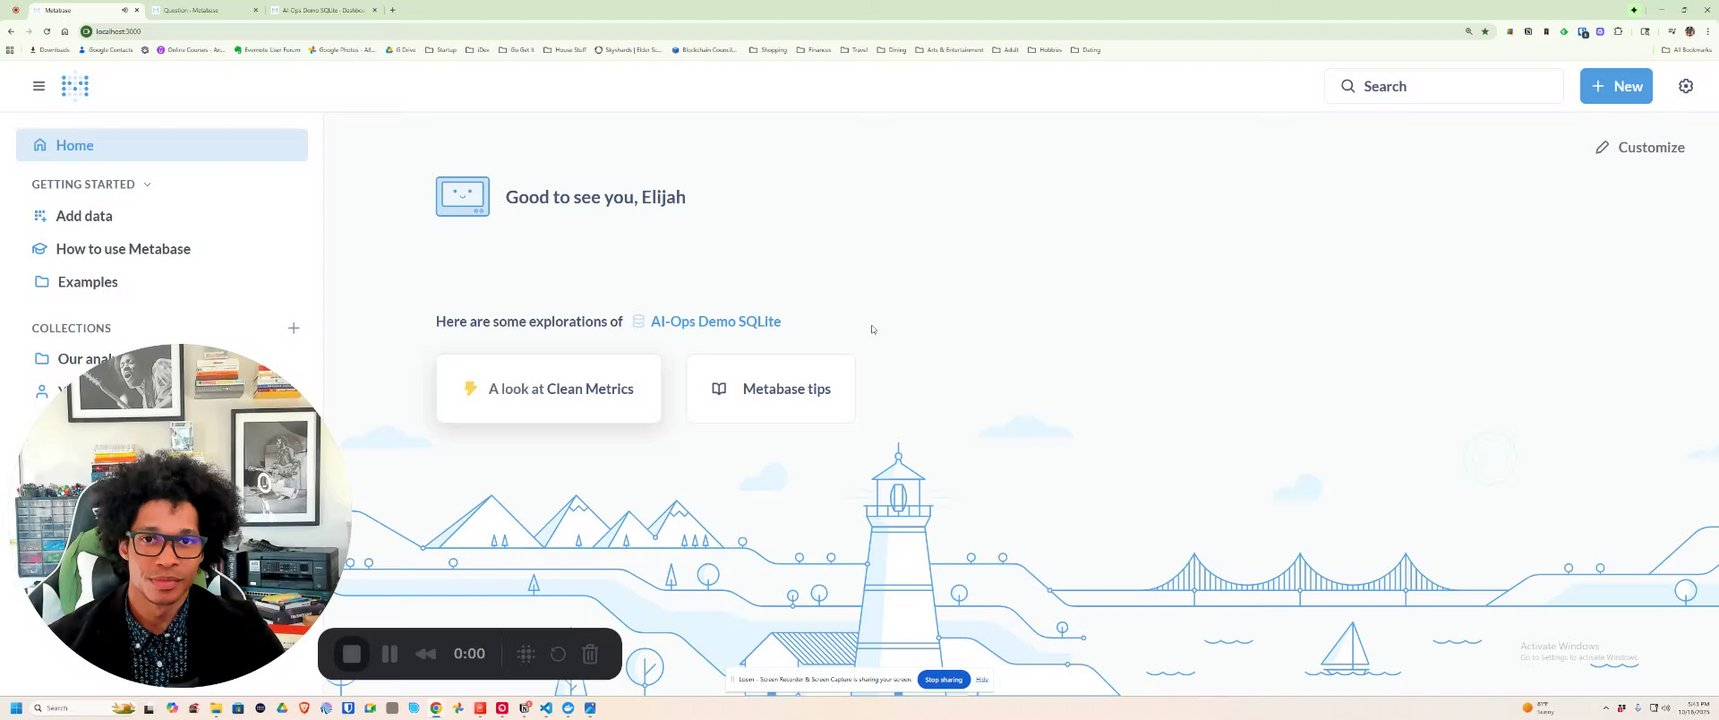
Task: Restart the Loom recording
Action: (558, 654)
